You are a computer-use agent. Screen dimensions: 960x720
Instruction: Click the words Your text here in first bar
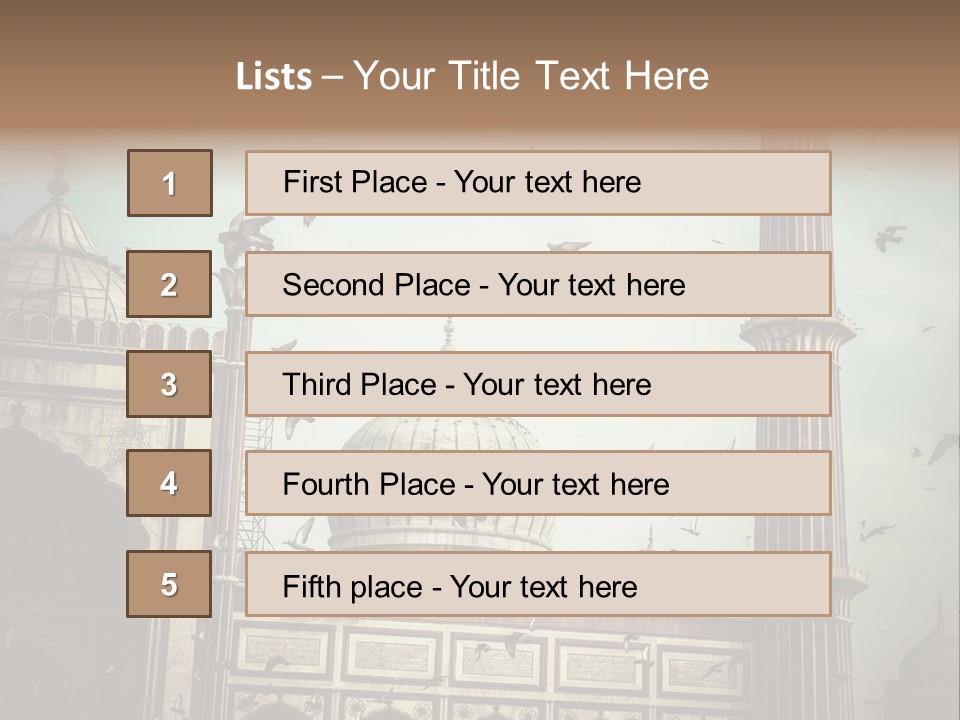pyautogui.click(x=547, y=182)
